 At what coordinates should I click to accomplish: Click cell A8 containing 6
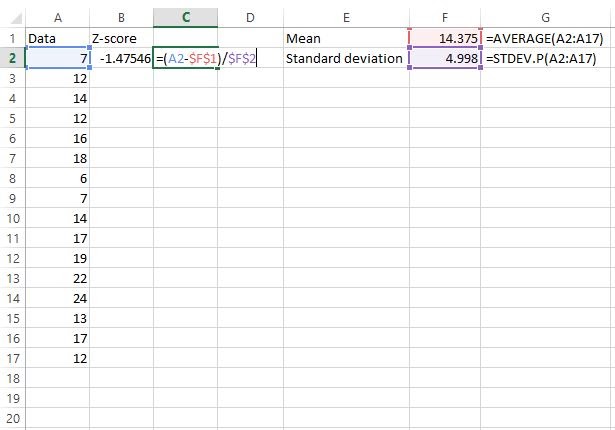58,178
